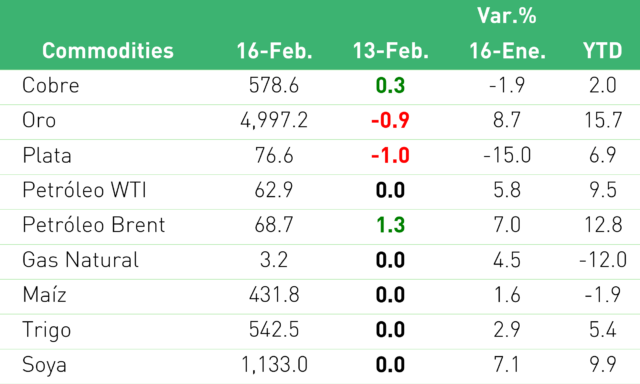The image size is (640, 384).
Task: Select Plata's -15.0 monthly variation
Action: pos(507,155)
